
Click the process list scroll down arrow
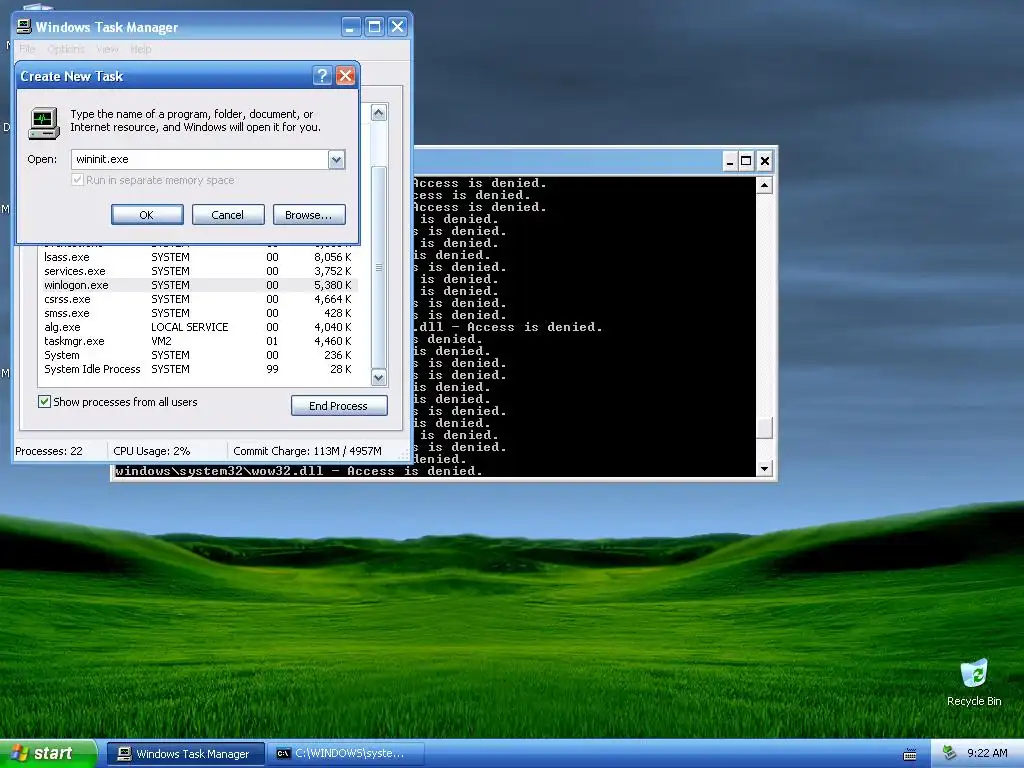point(379,377)
